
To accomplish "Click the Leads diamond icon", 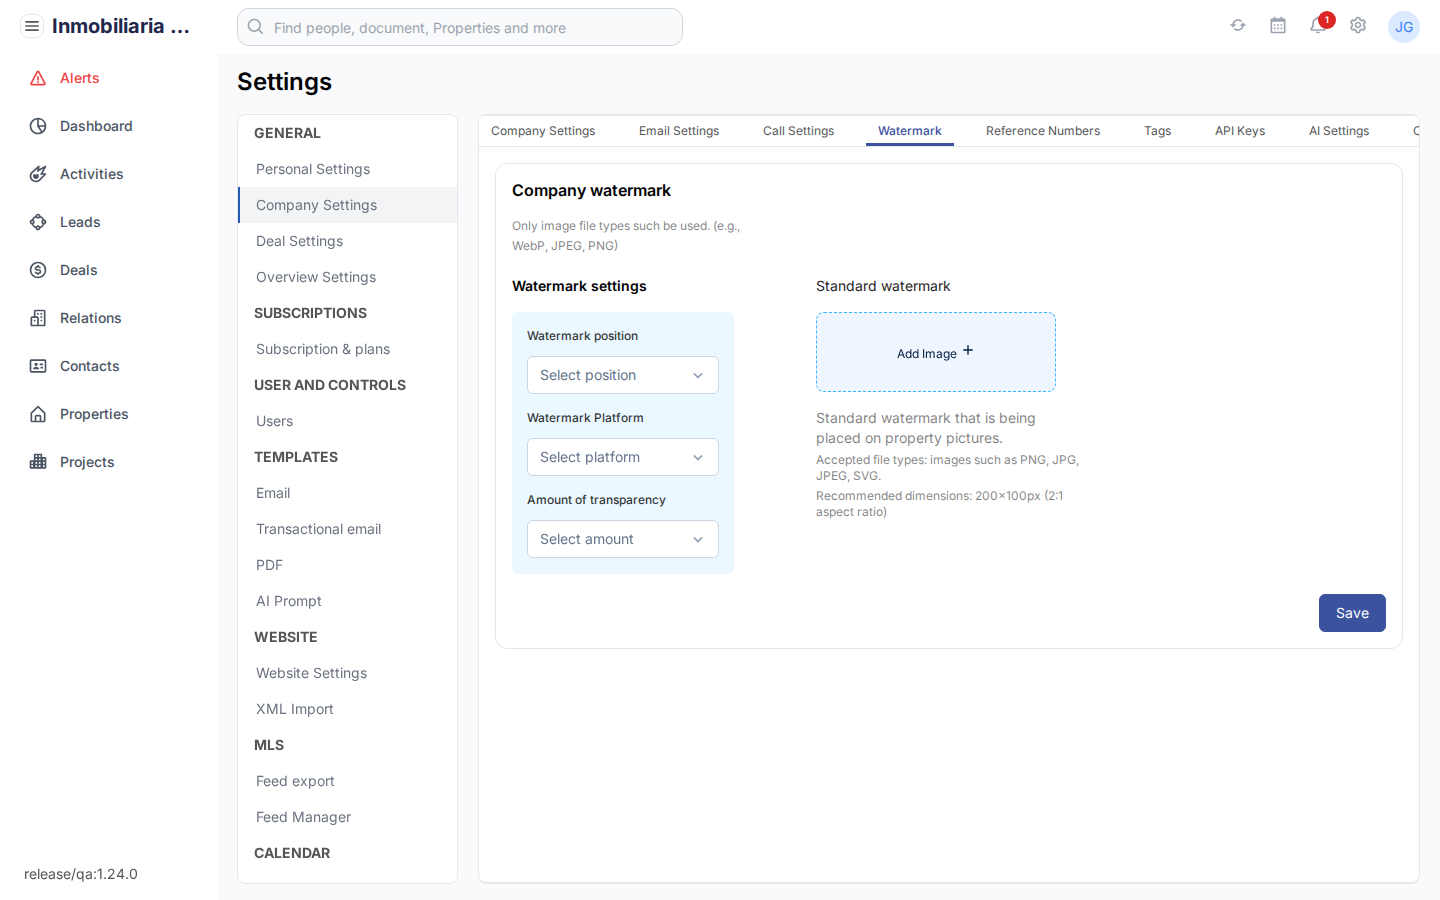I will point(38,222).
